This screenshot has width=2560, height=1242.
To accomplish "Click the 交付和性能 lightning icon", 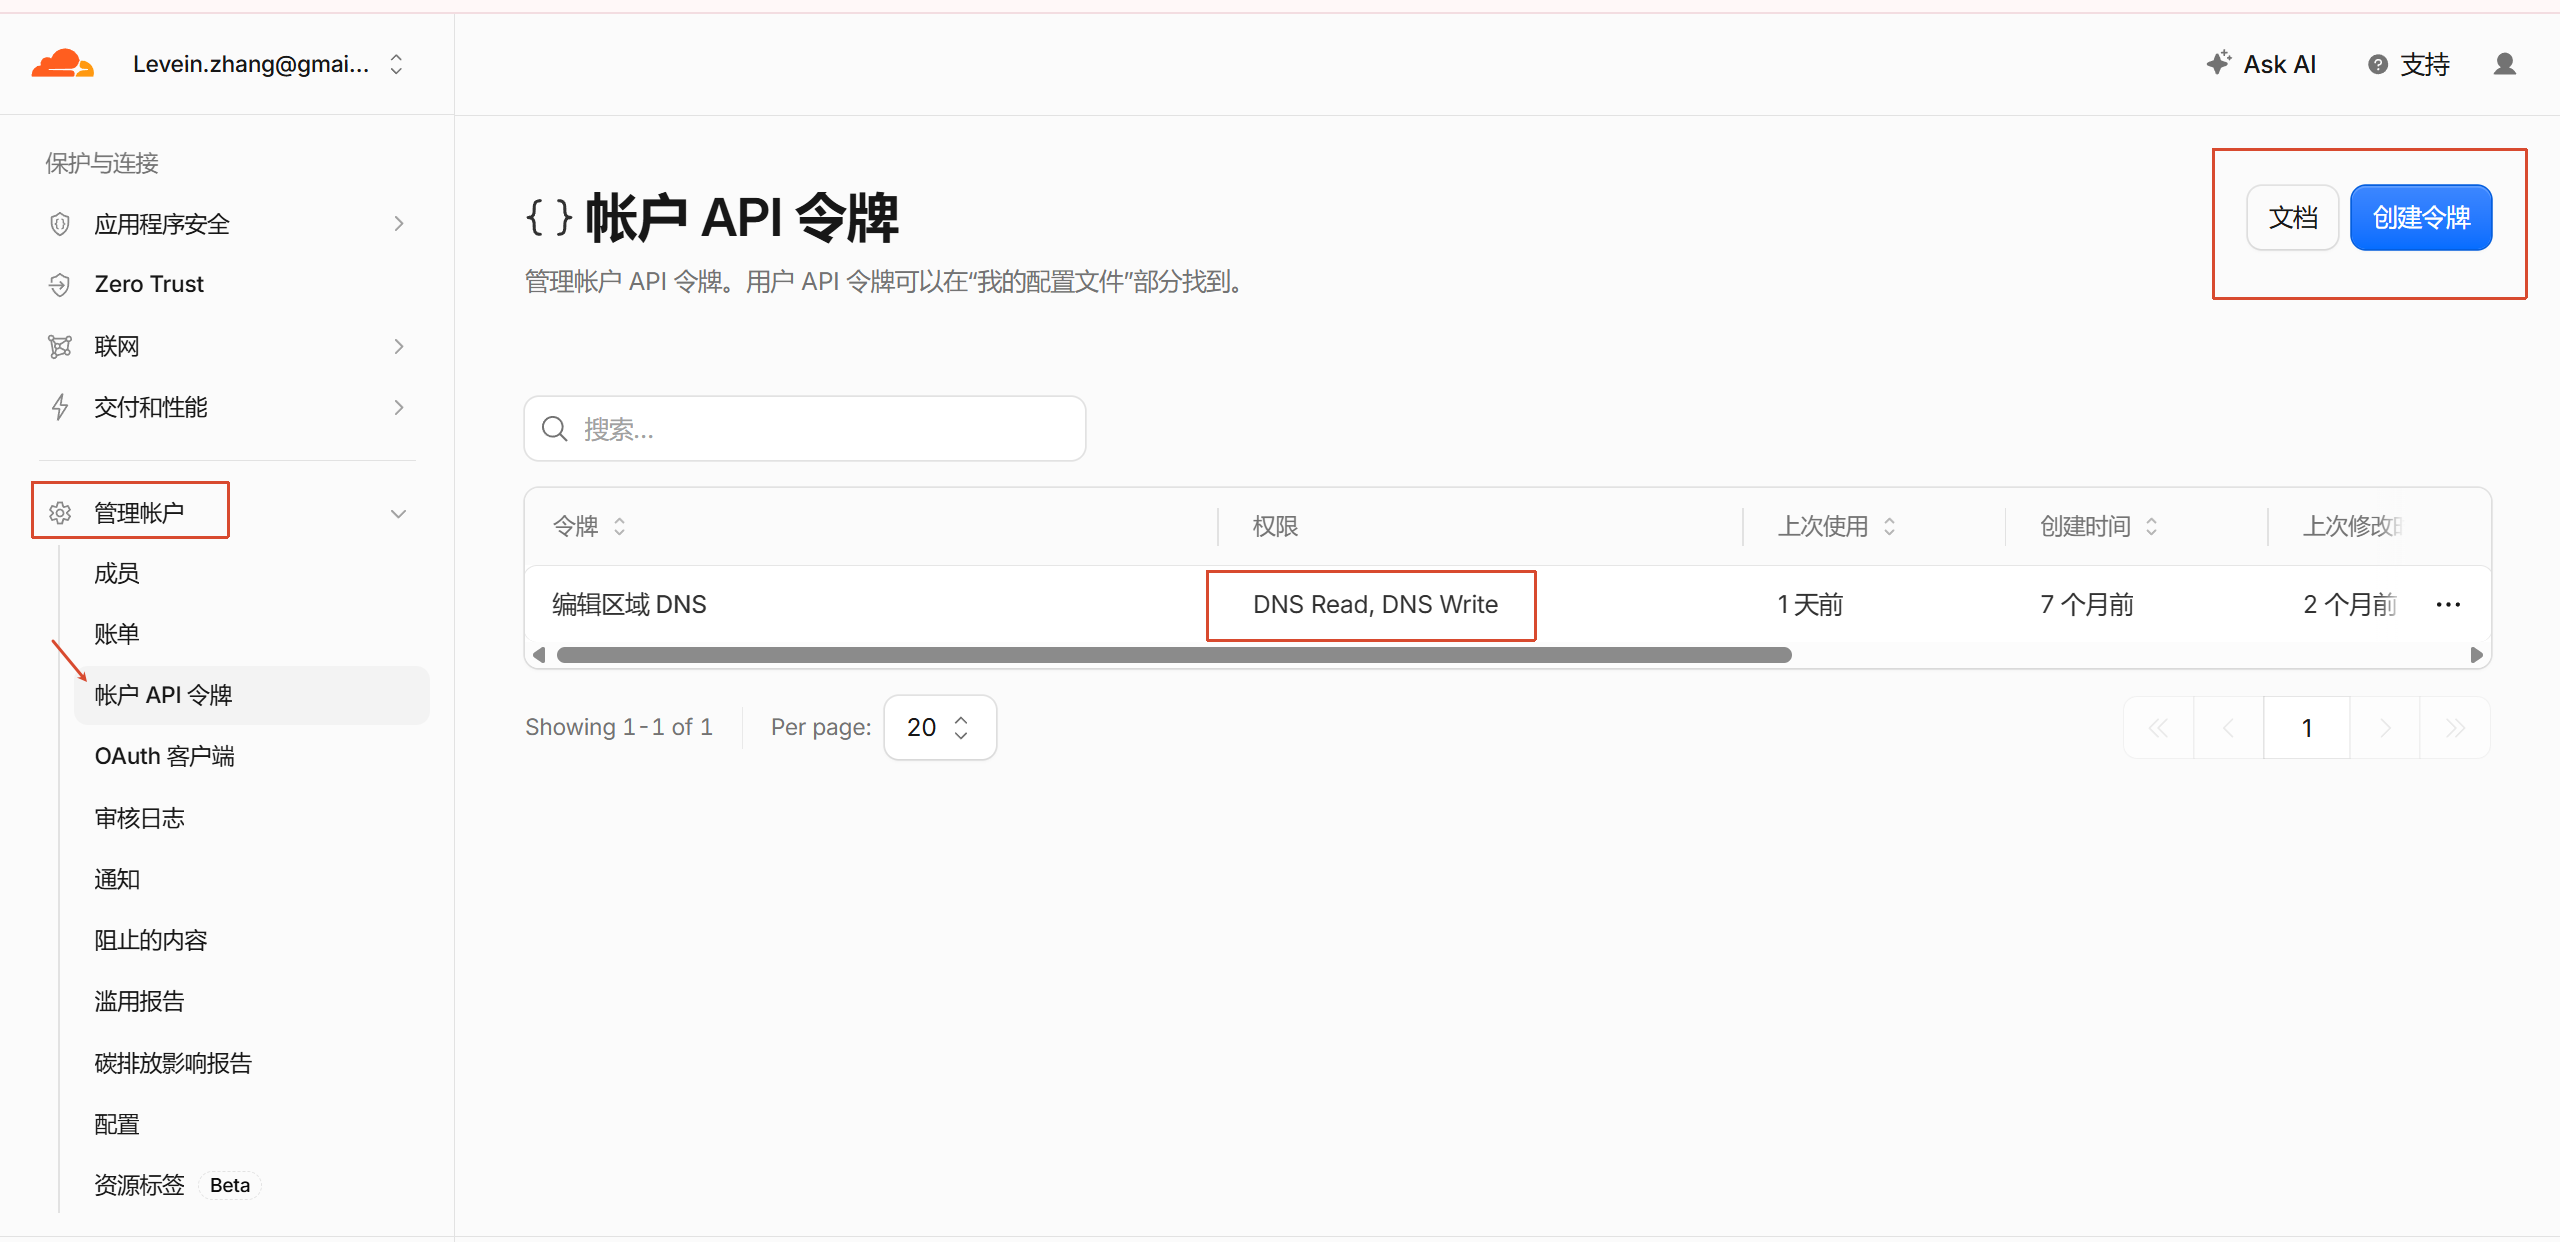I will (60, 407).
